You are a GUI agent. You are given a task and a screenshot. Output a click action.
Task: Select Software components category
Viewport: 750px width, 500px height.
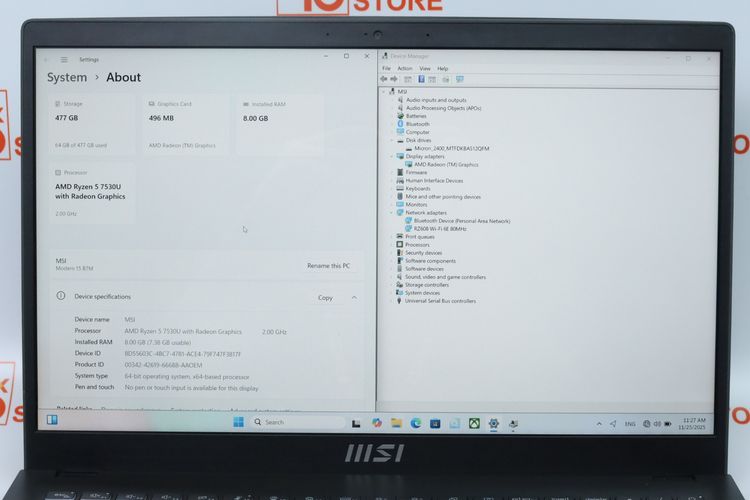pos(430,261)
